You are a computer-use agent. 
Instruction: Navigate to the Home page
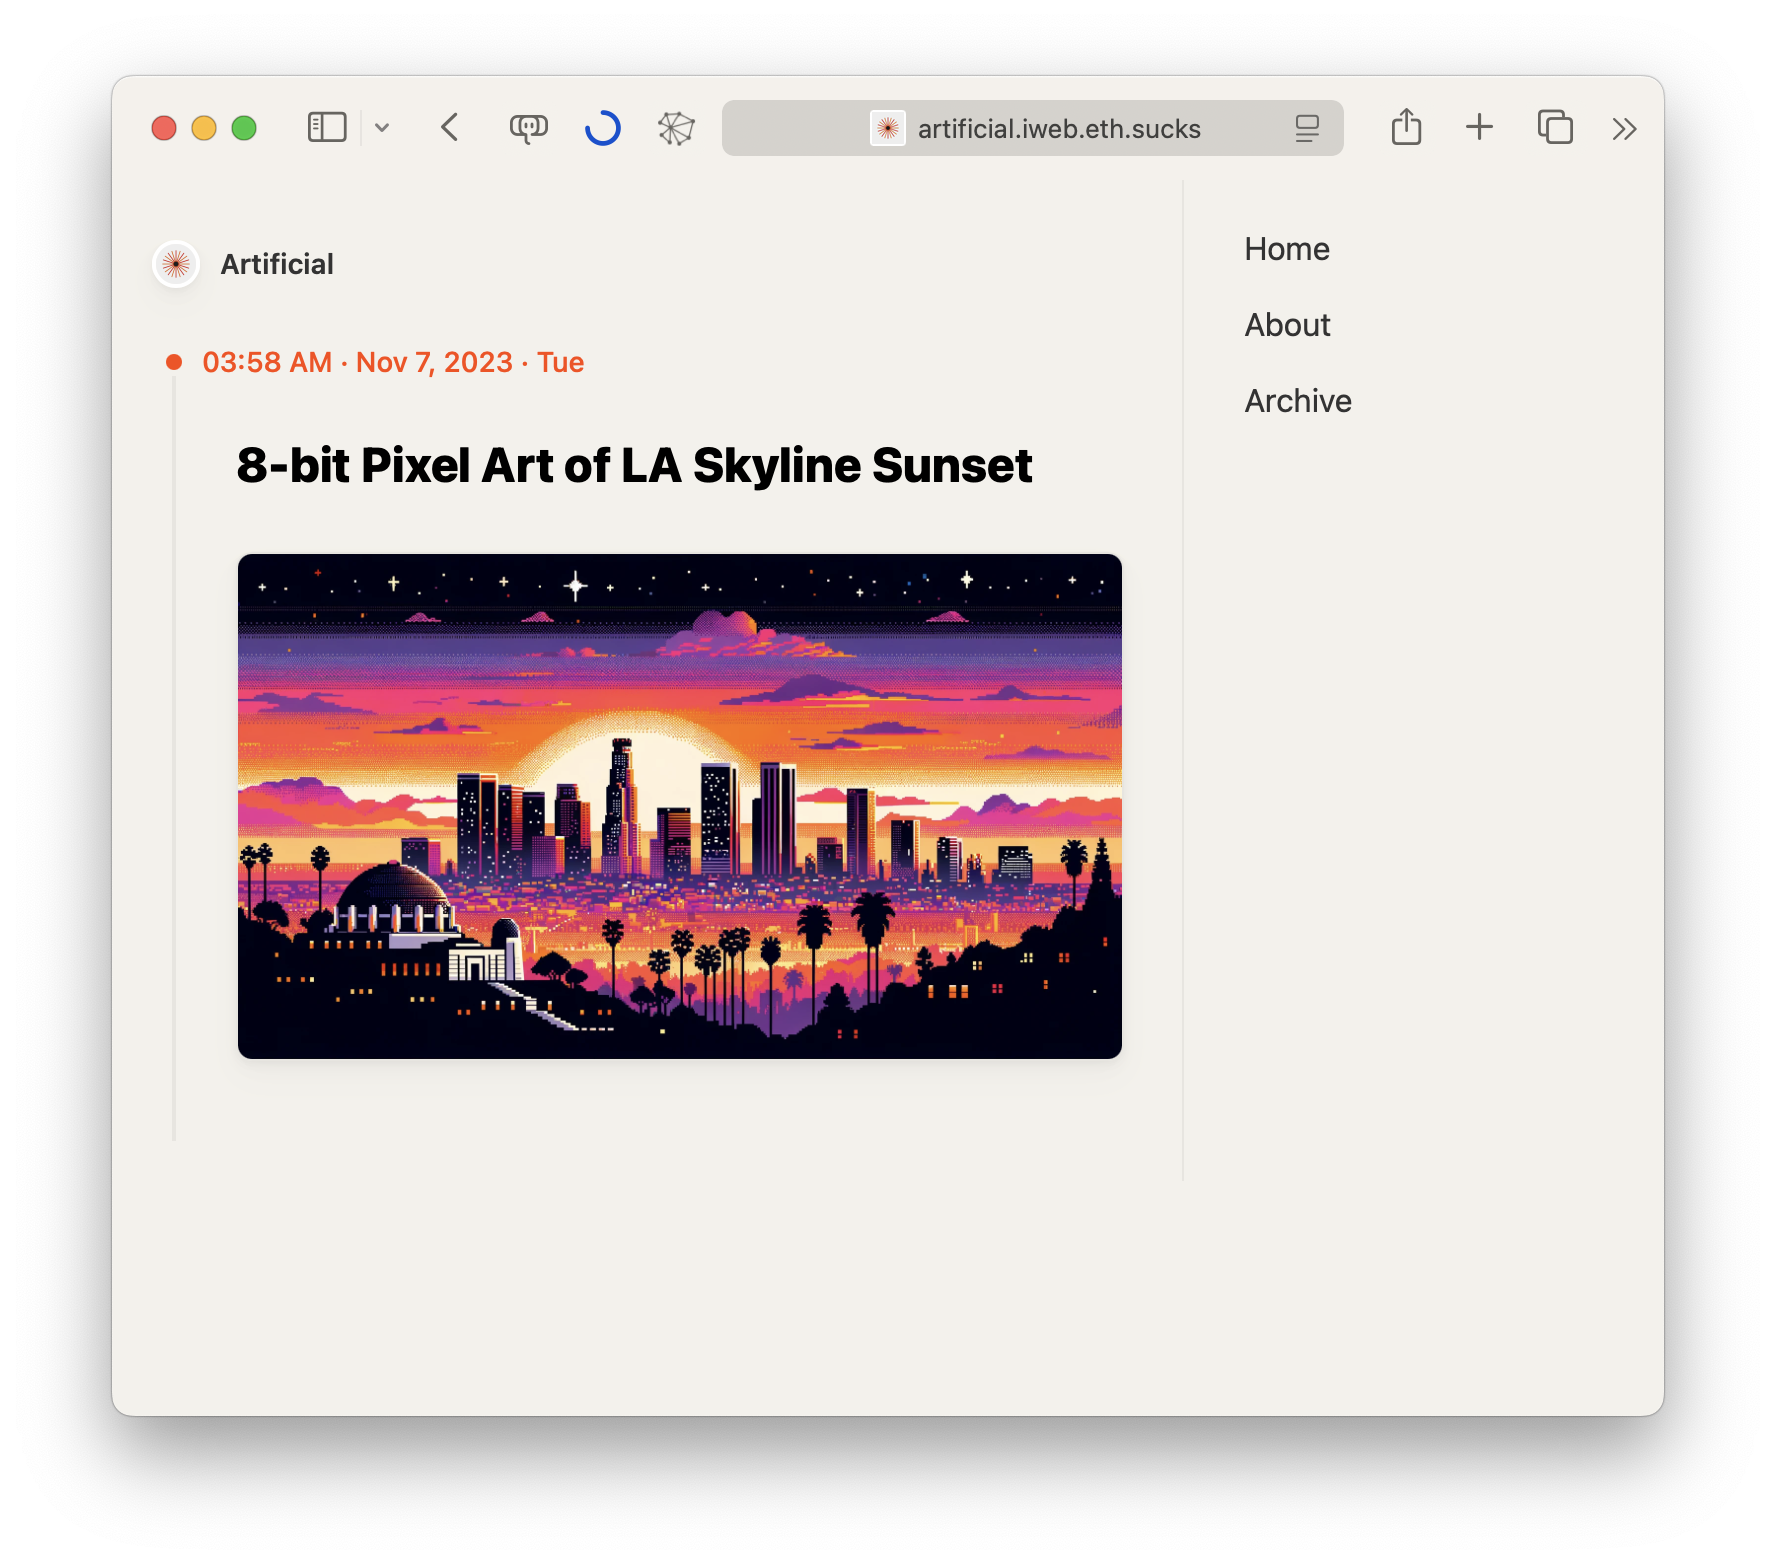1287,249
